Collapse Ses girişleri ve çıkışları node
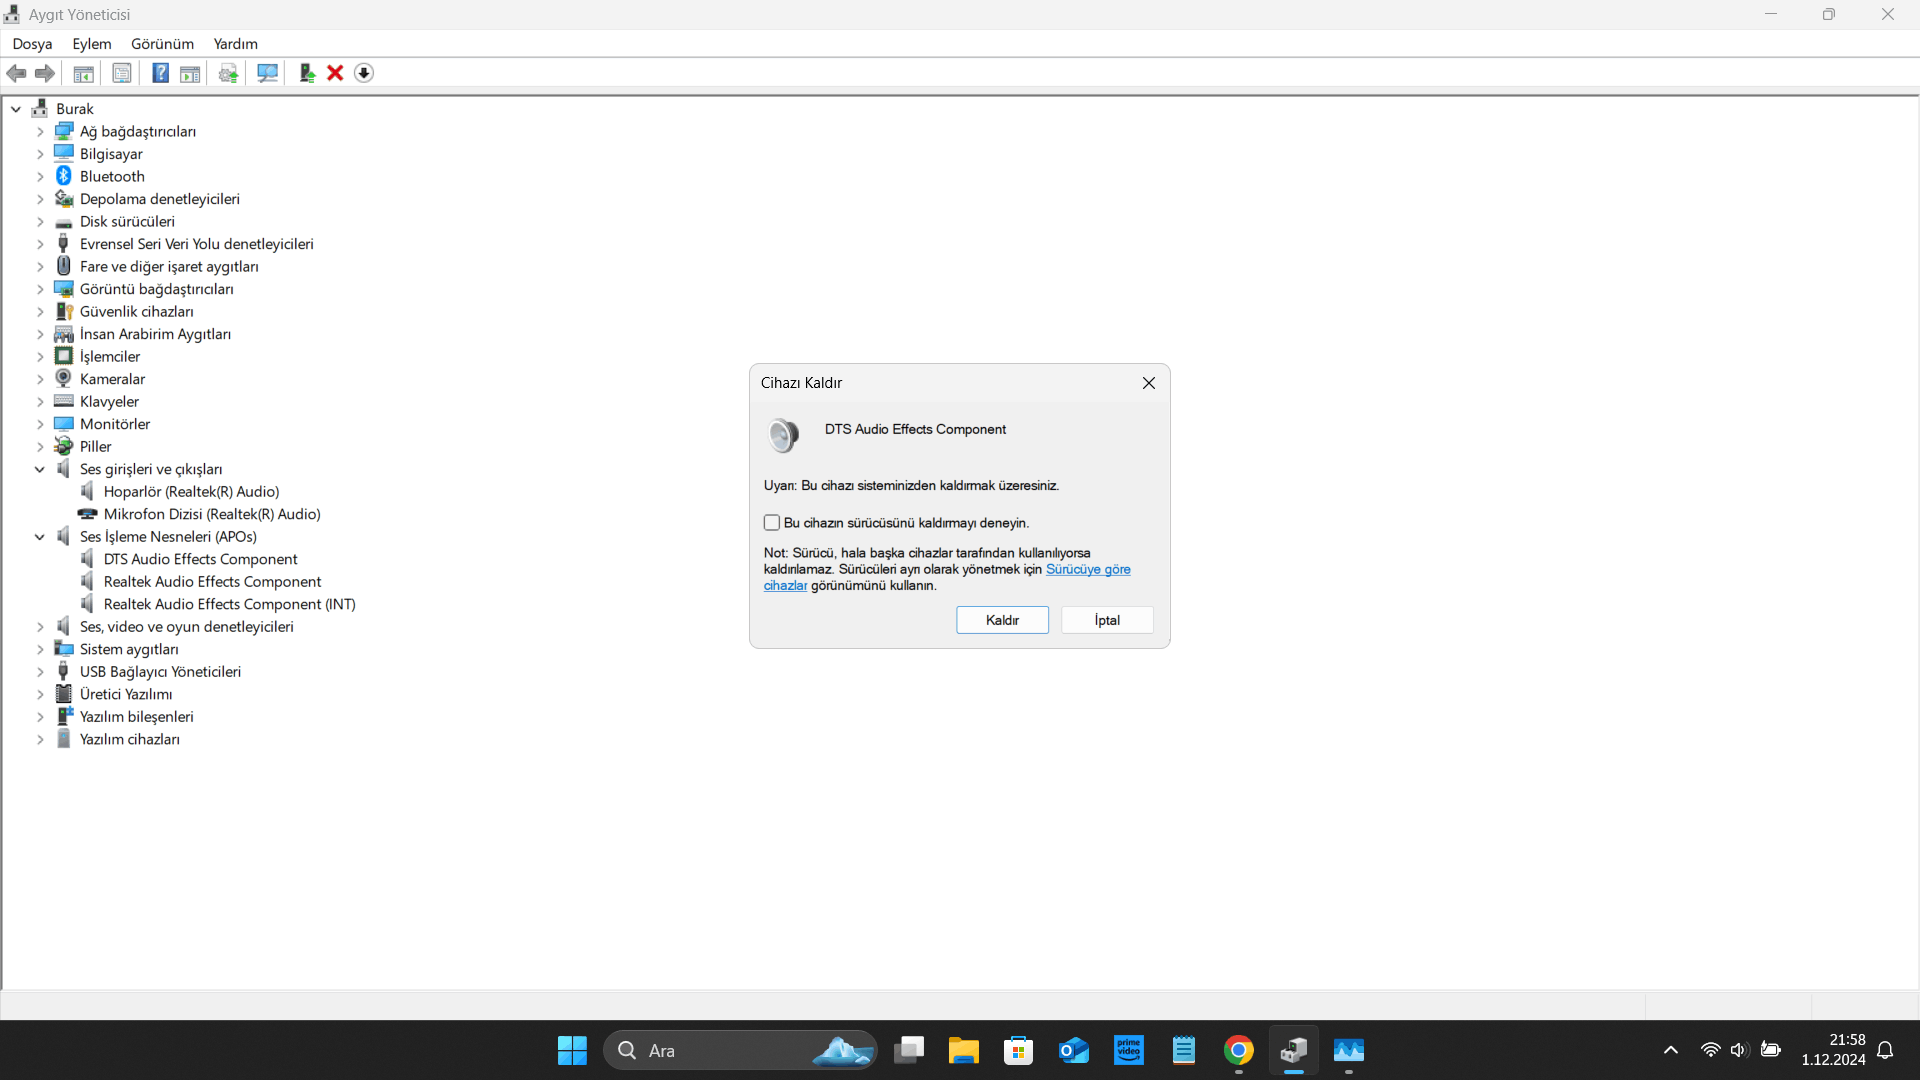The height and width of the screenshot is (1080, 1920). pyautogui.click(x=40, y=469)
